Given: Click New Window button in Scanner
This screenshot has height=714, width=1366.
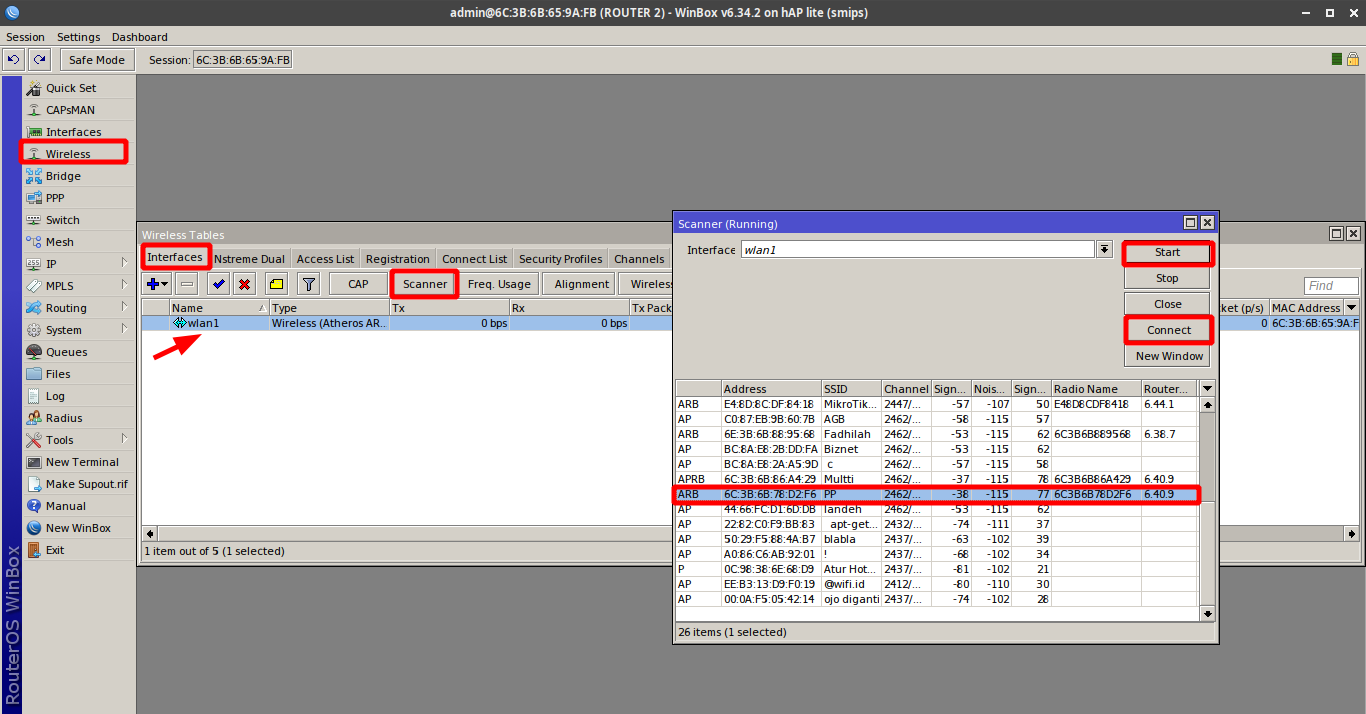Looking at the screenshot, I should (1168, 356).
